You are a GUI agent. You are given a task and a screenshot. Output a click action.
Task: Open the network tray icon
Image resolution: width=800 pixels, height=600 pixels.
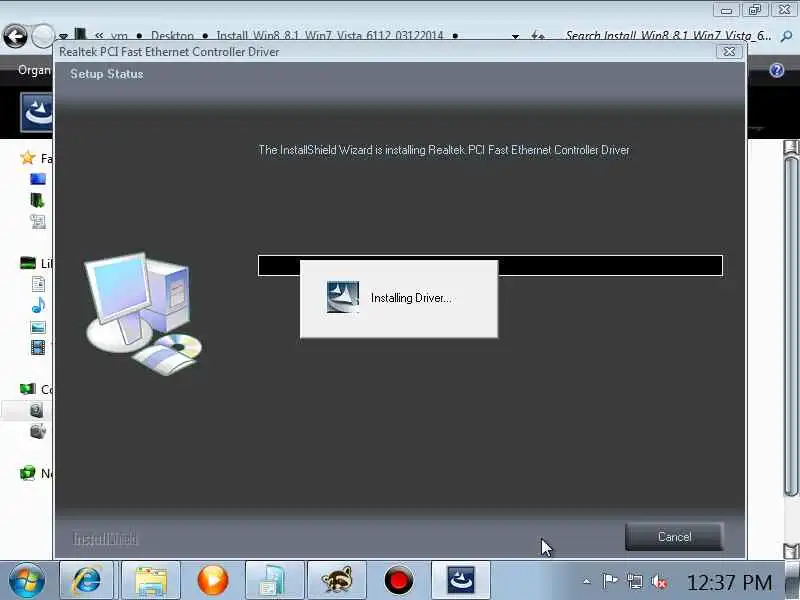tap(635, 582)
